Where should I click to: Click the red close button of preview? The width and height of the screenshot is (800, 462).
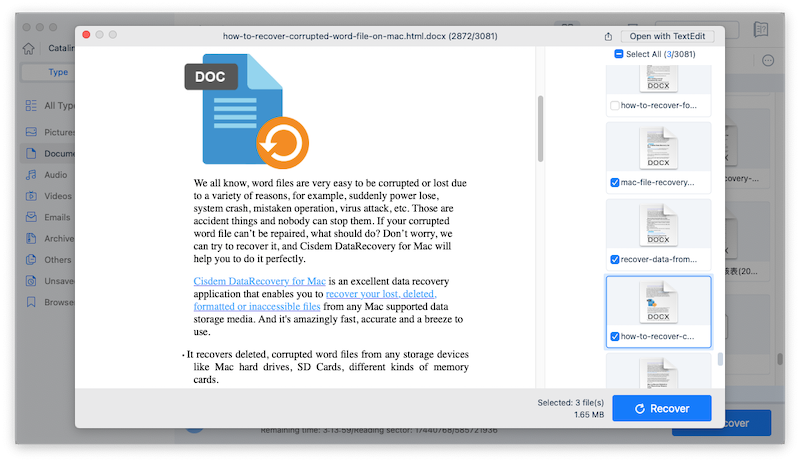pos(86,35)
